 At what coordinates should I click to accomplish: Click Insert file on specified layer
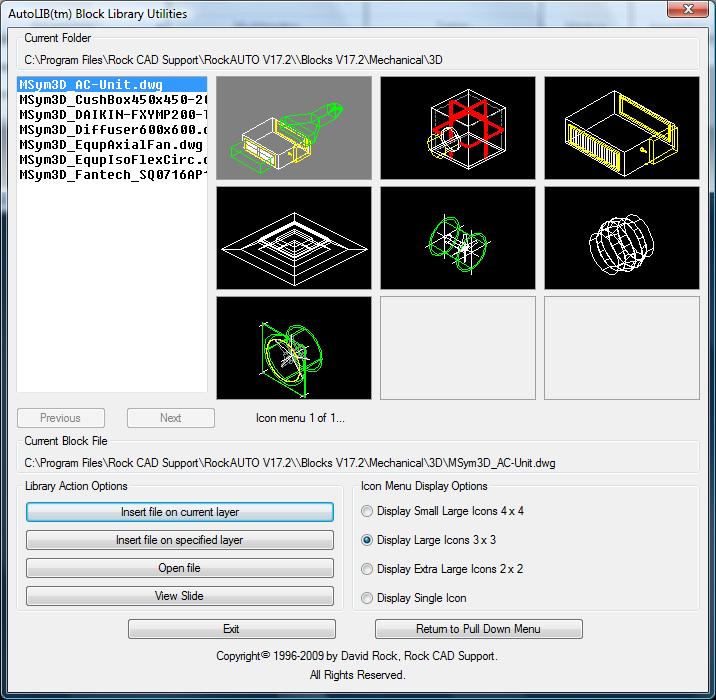180,540
